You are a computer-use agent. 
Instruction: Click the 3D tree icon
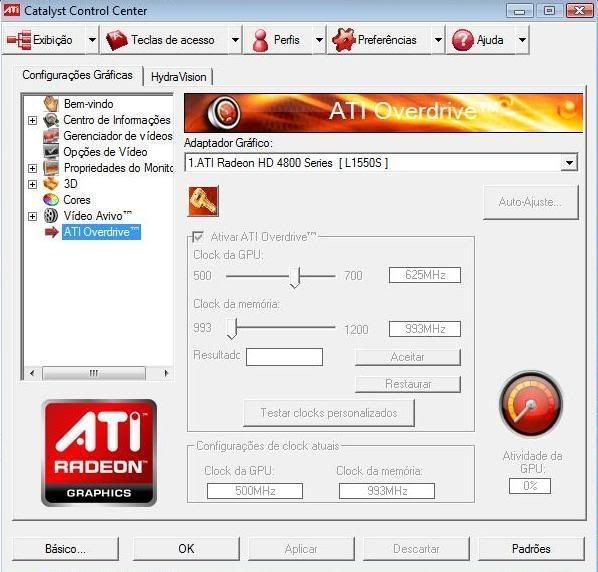(x=51, y=184)
